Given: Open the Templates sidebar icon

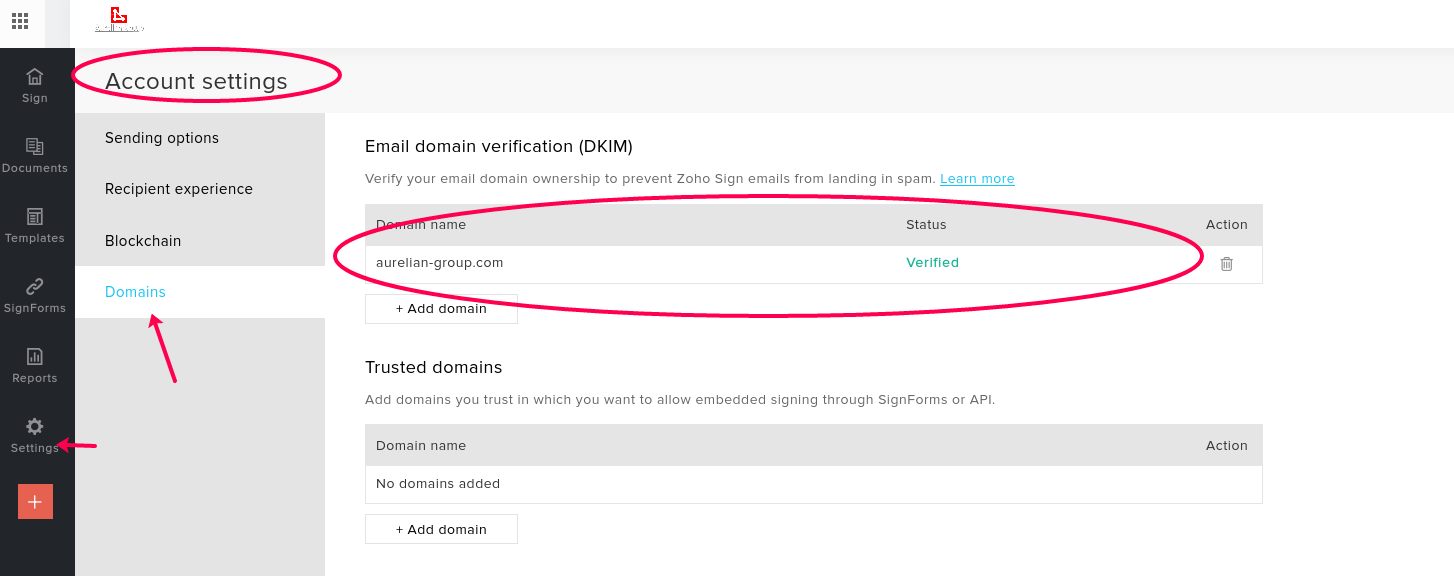Looking at the screenshot, I should click(x=35, y=216).
